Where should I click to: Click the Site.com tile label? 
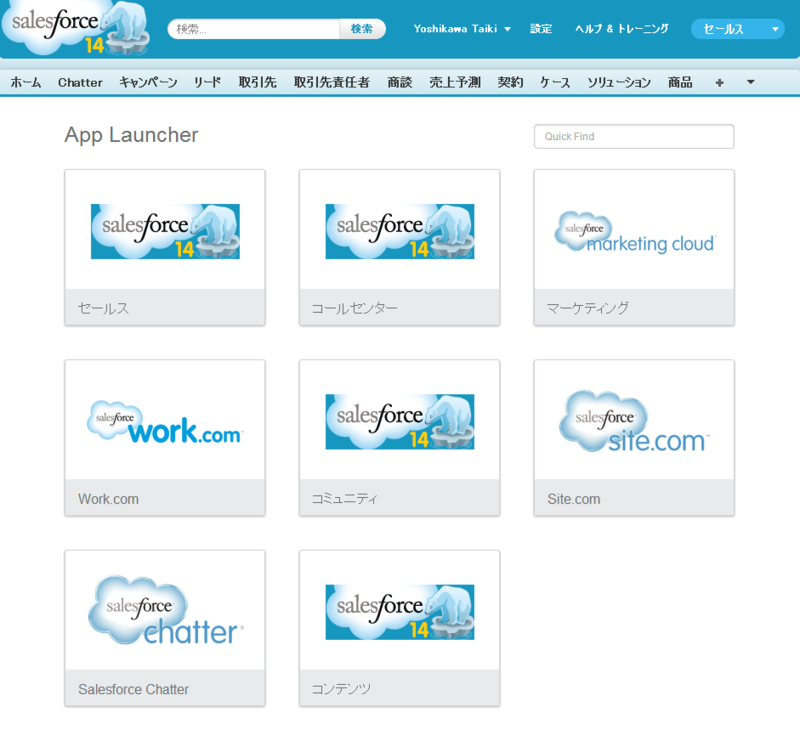573,499
